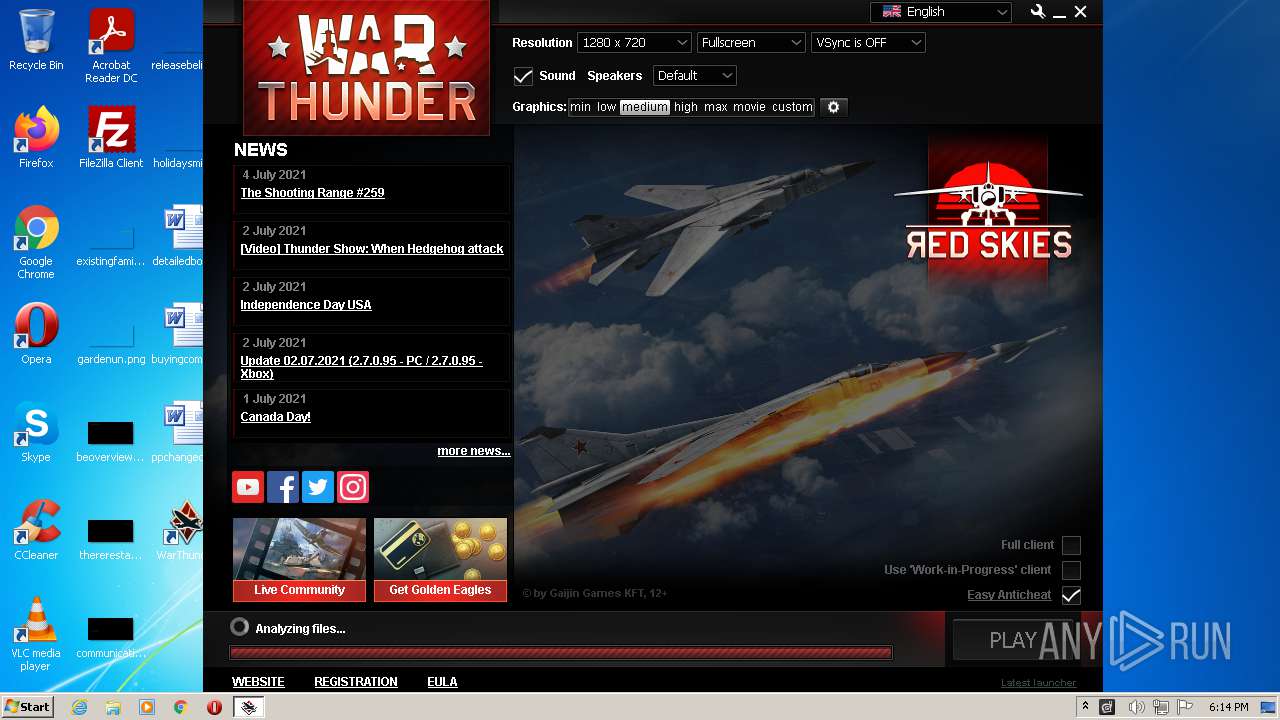Show hidden tray icons arrow
Viewport: 1280px width, 720px height.
coord(1085,707)
